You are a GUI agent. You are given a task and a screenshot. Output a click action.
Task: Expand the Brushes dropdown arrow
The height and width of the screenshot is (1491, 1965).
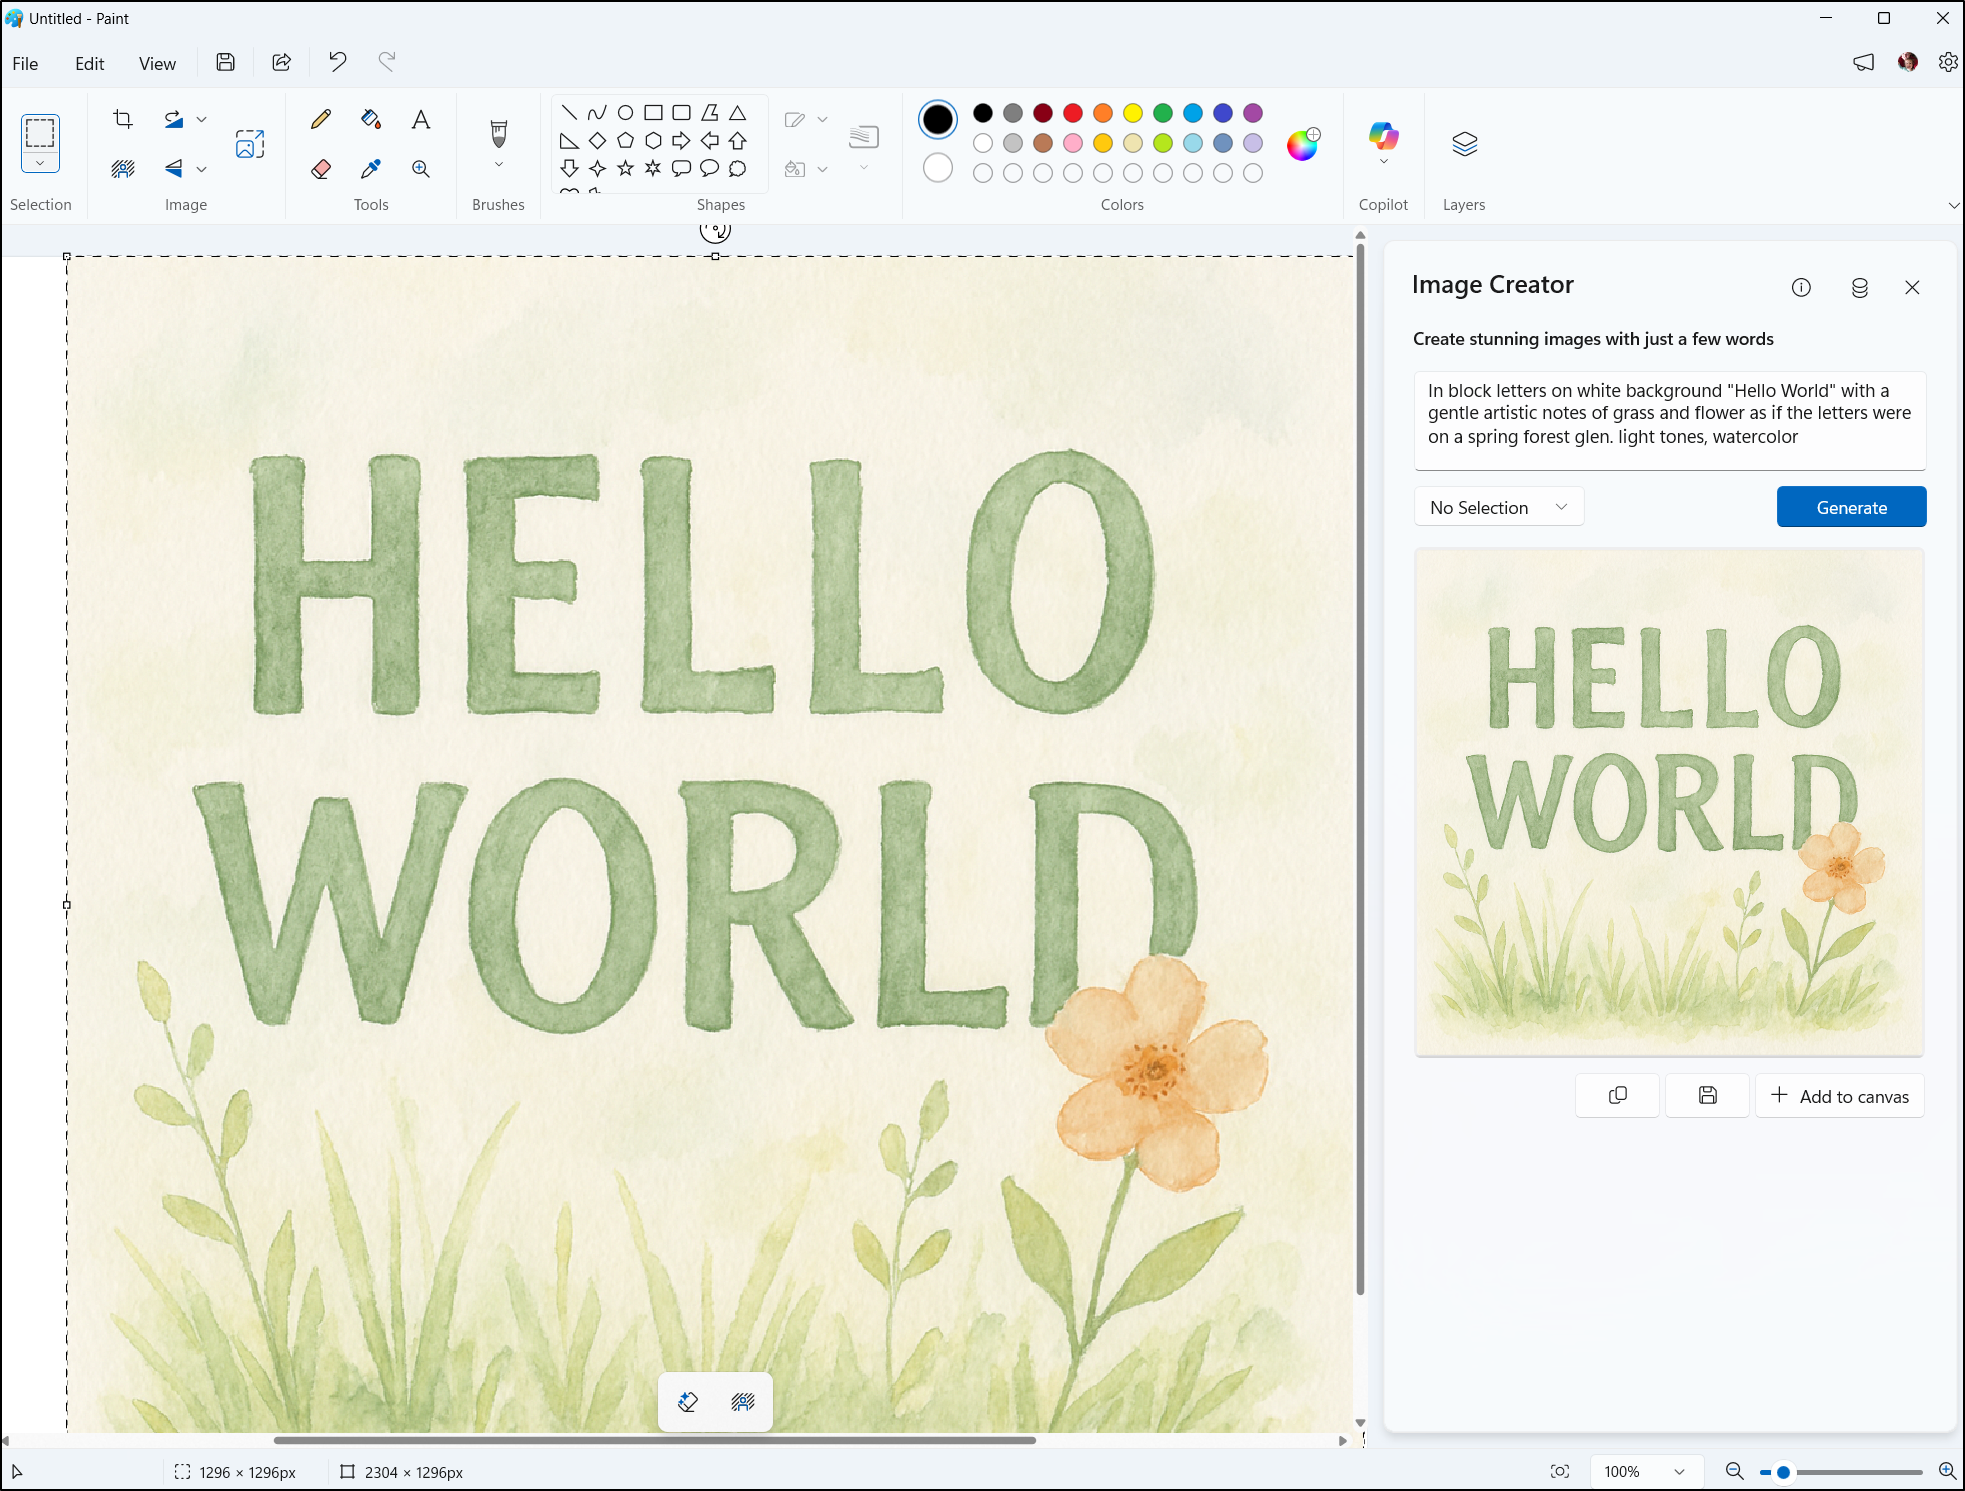tap(498, 165)
